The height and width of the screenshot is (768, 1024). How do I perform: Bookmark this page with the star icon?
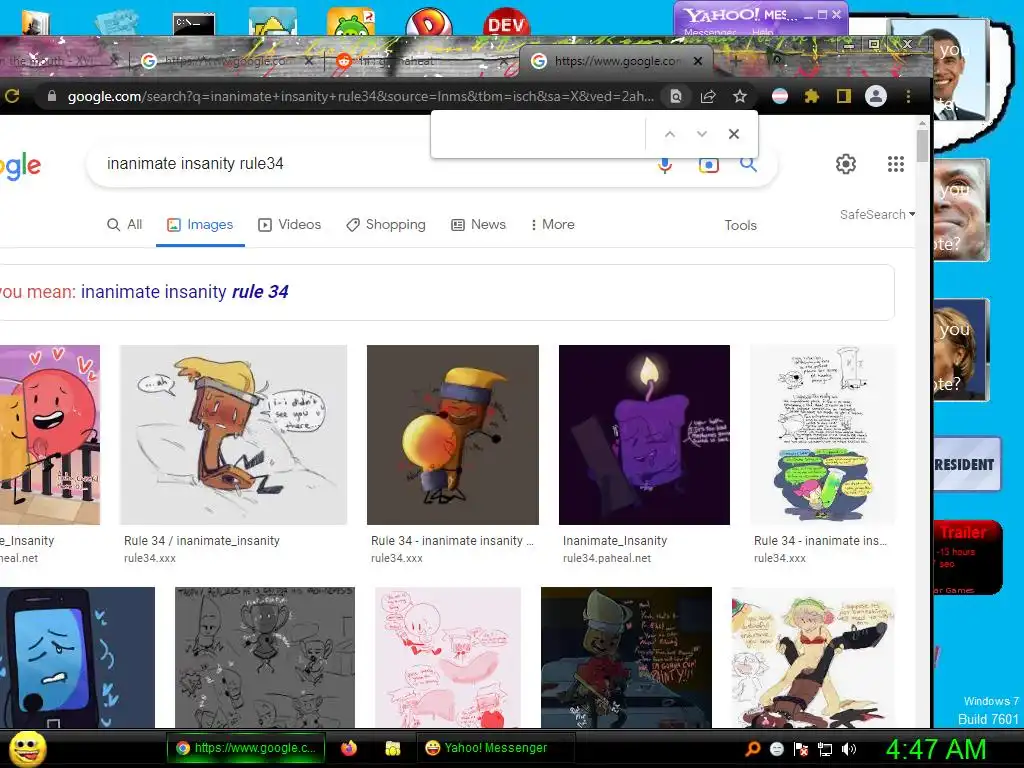(739, 97)
